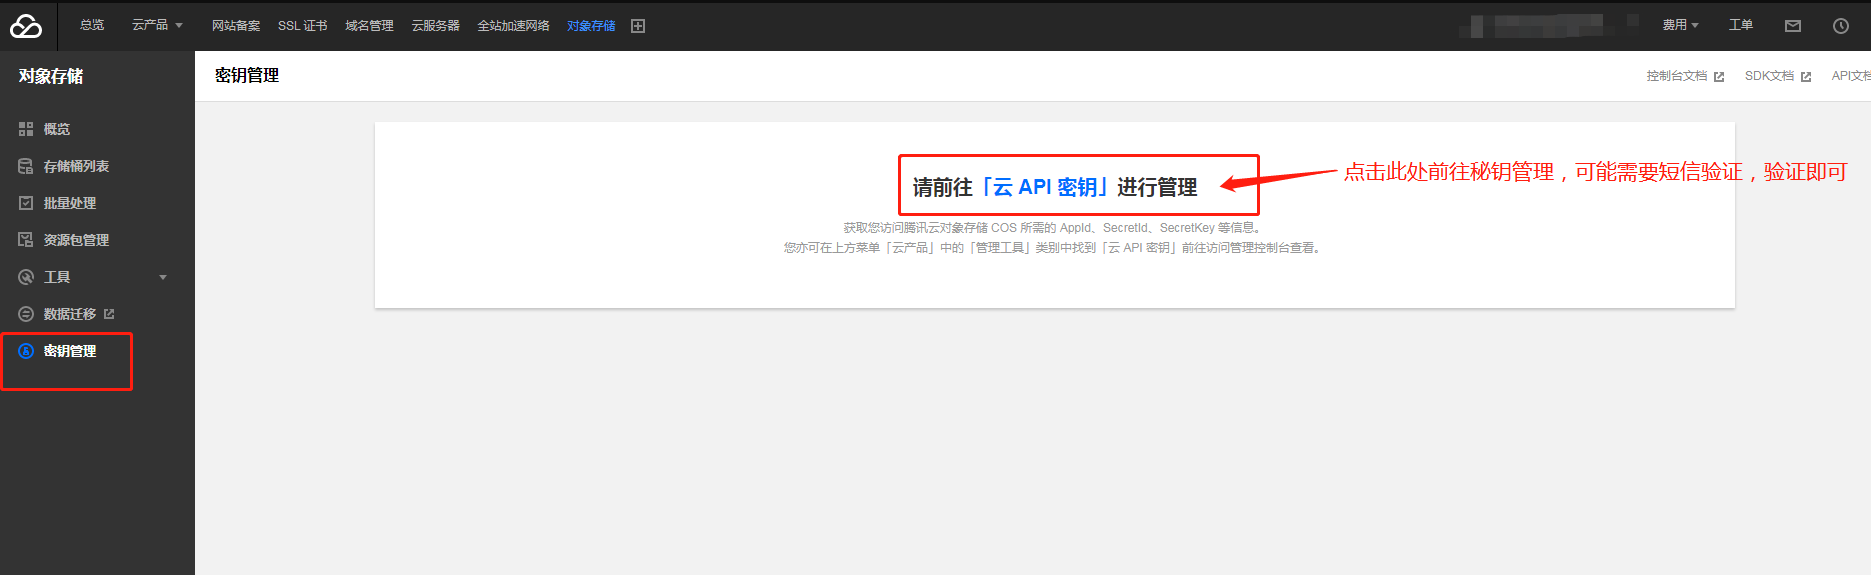Screen dimensions: 1871x575
Task: Open 全站加速网络 in the top navigation
Action: click(x=514, y=26)
